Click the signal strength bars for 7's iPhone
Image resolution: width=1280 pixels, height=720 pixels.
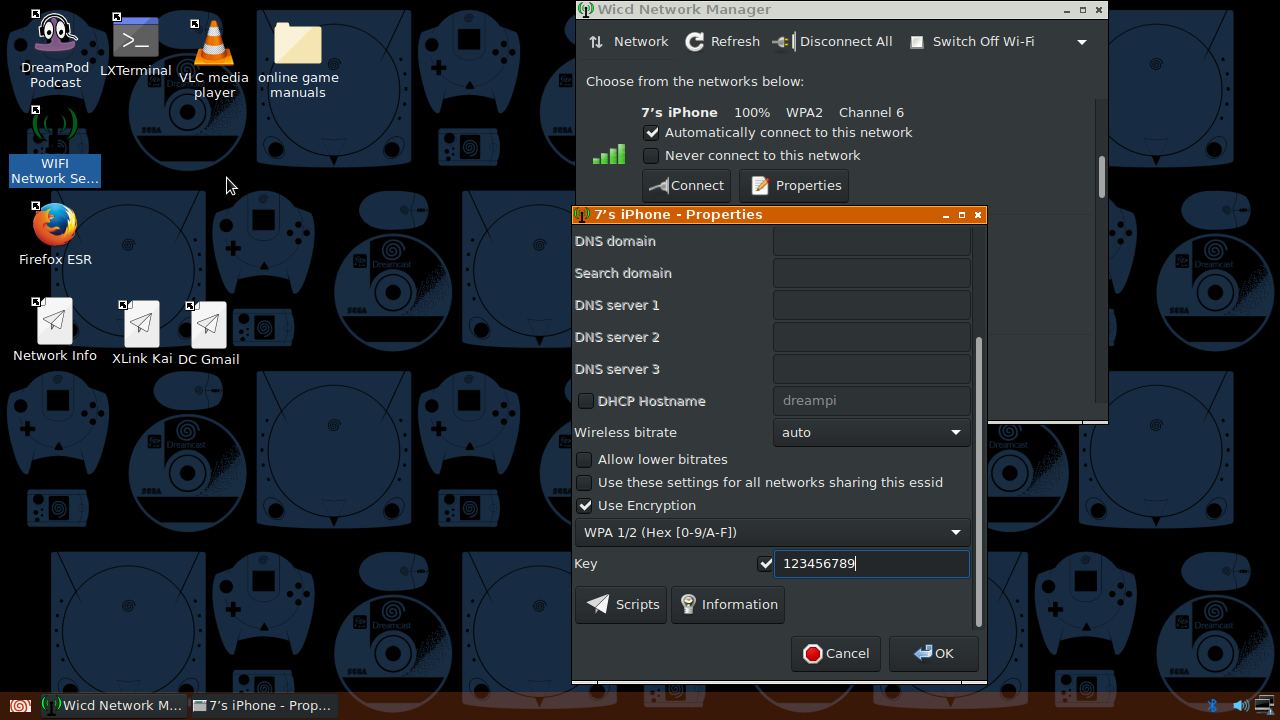click(x=609, y=154)
